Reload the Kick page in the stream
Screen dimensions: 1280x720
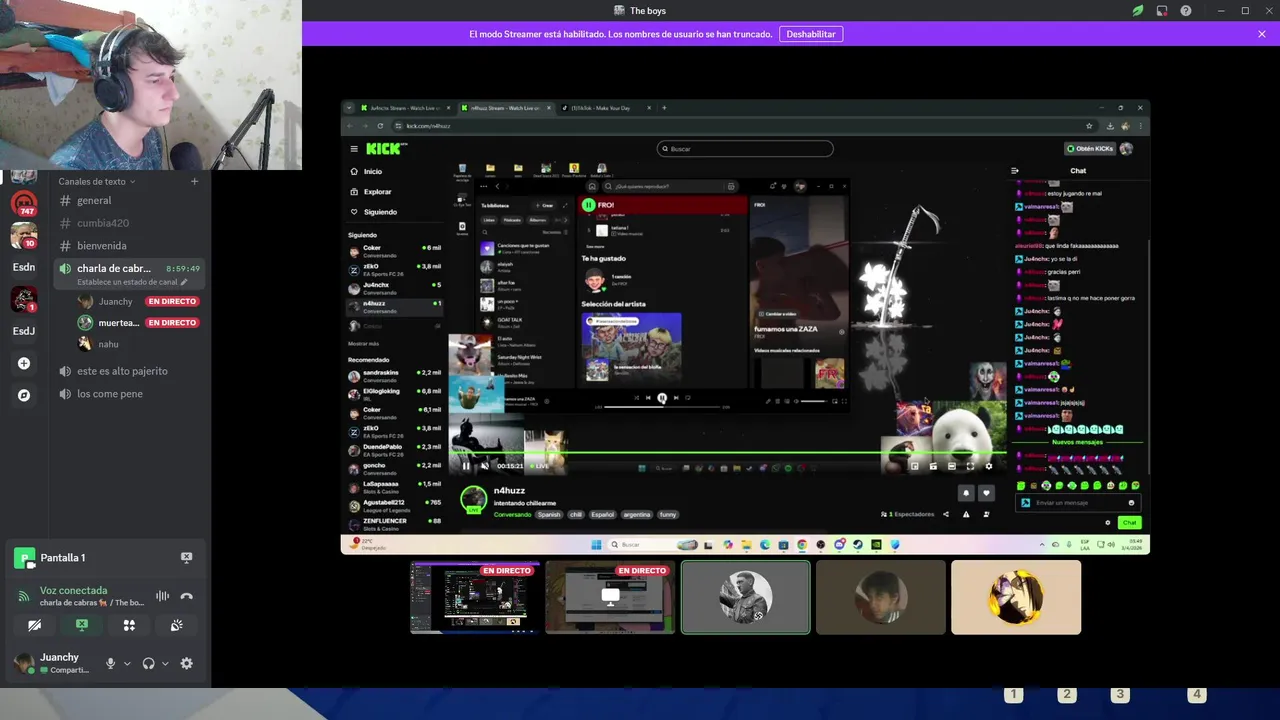tap(380, 126)
